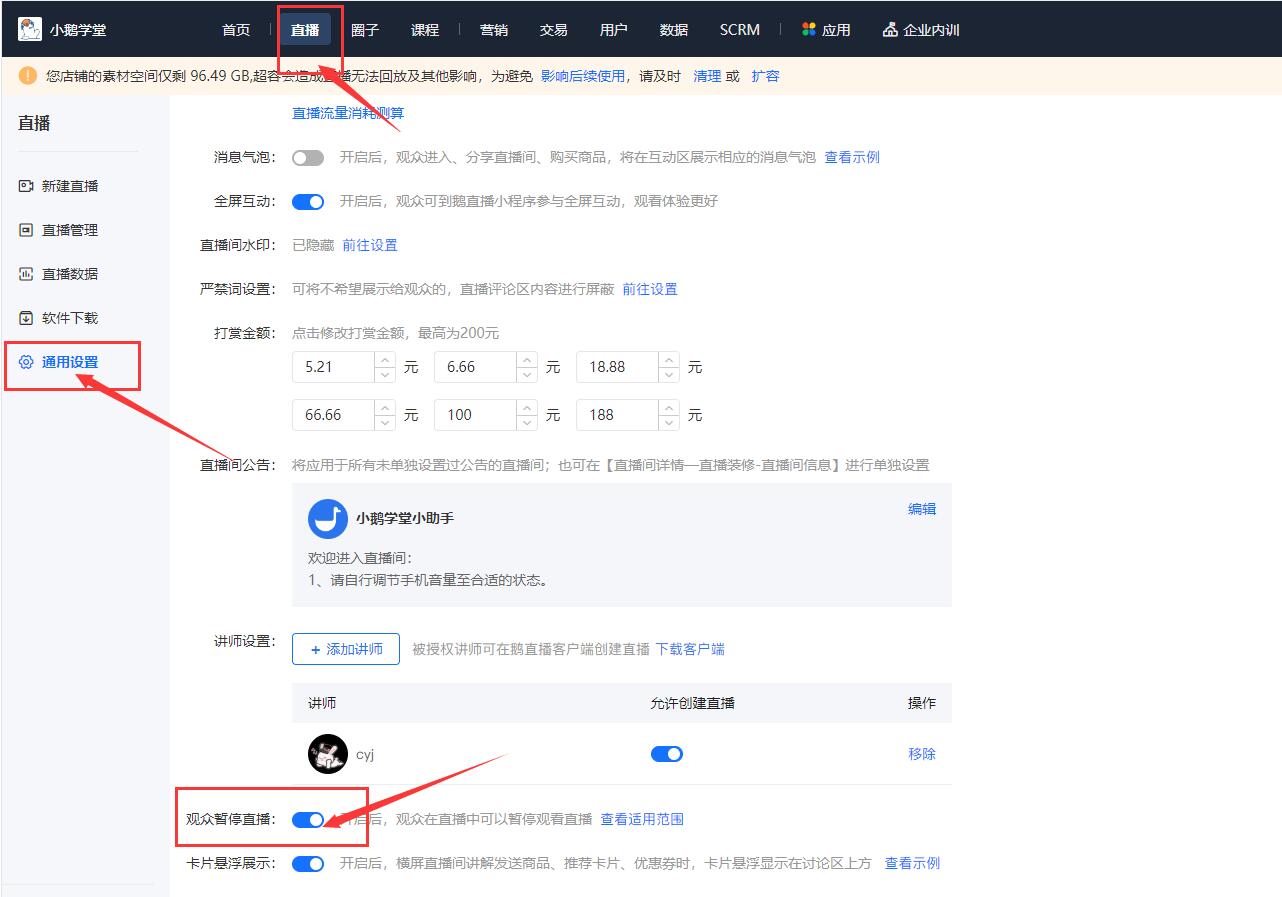Click the 软件下载 sidebar item
The image size is (1282, 897).
70,317
